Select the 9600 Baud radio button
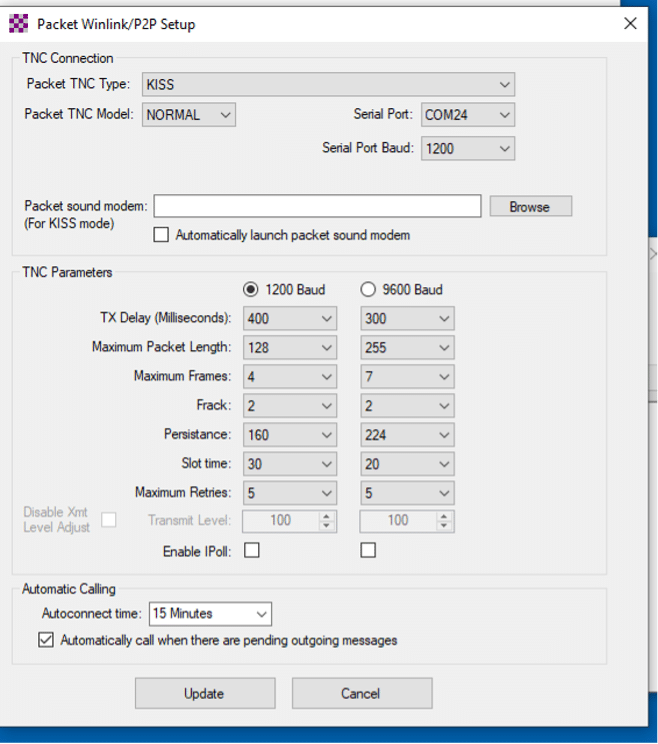The width and height of the screenshot is (658, 744). pos(368,290)
